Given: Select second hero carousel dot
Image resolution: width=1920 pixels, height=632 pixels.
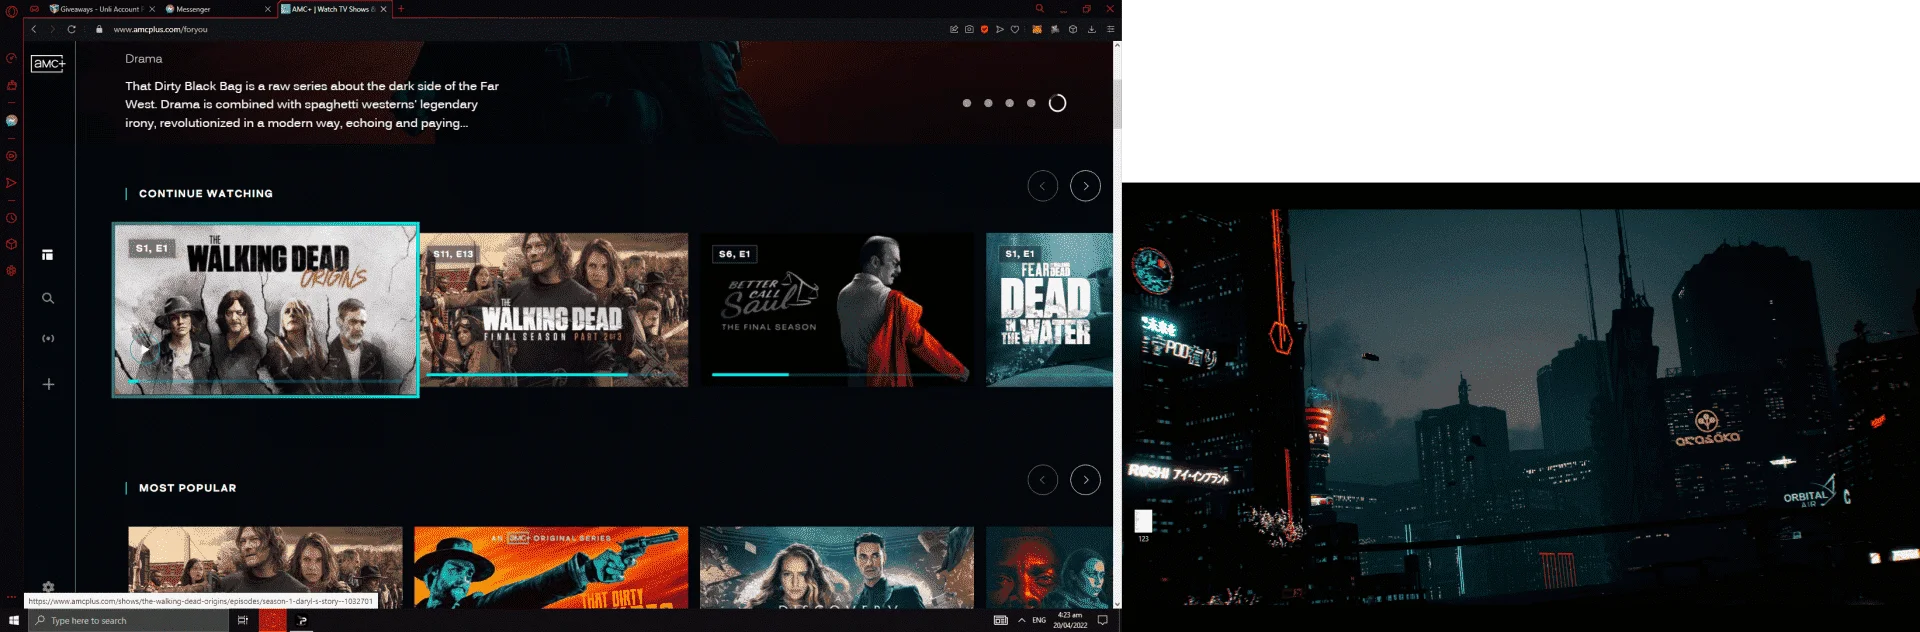Looking at the screenshot, I should 988,103.
